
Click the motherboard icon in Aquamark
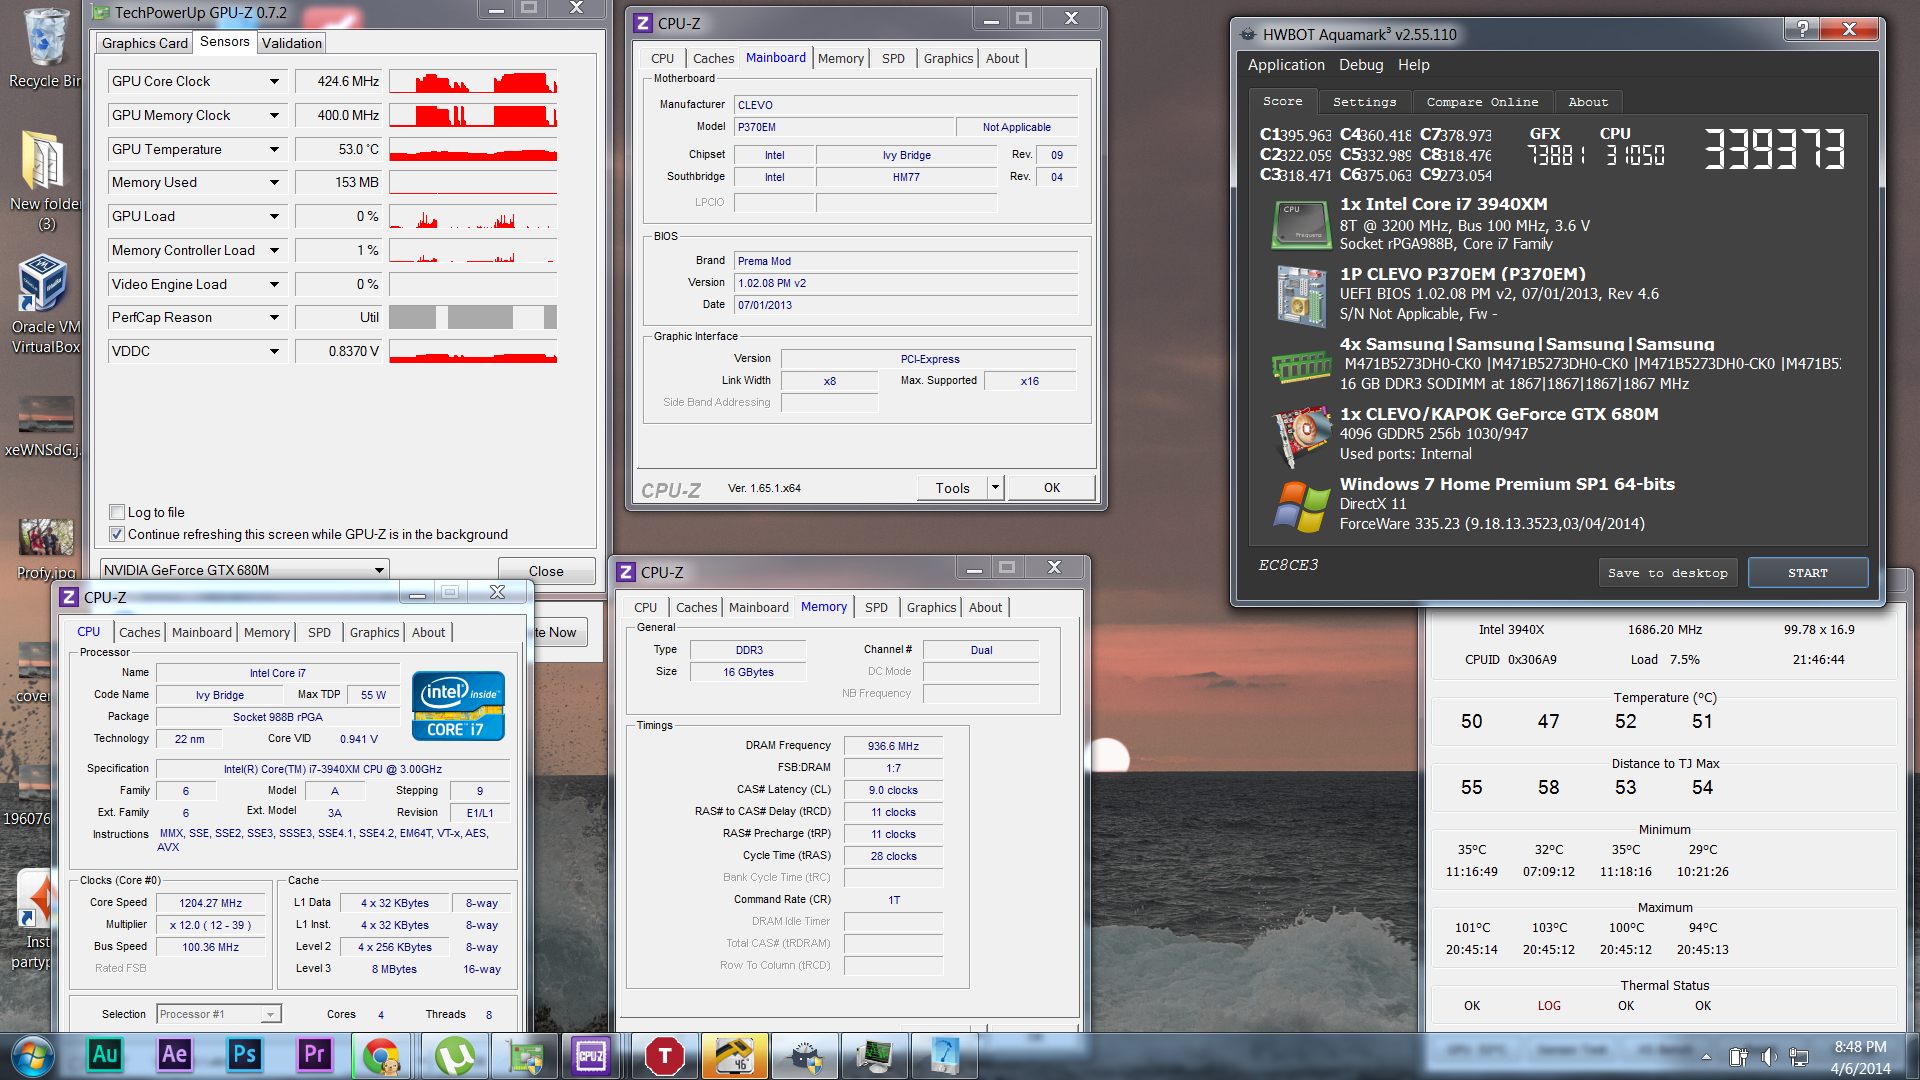pos(1300,295)
